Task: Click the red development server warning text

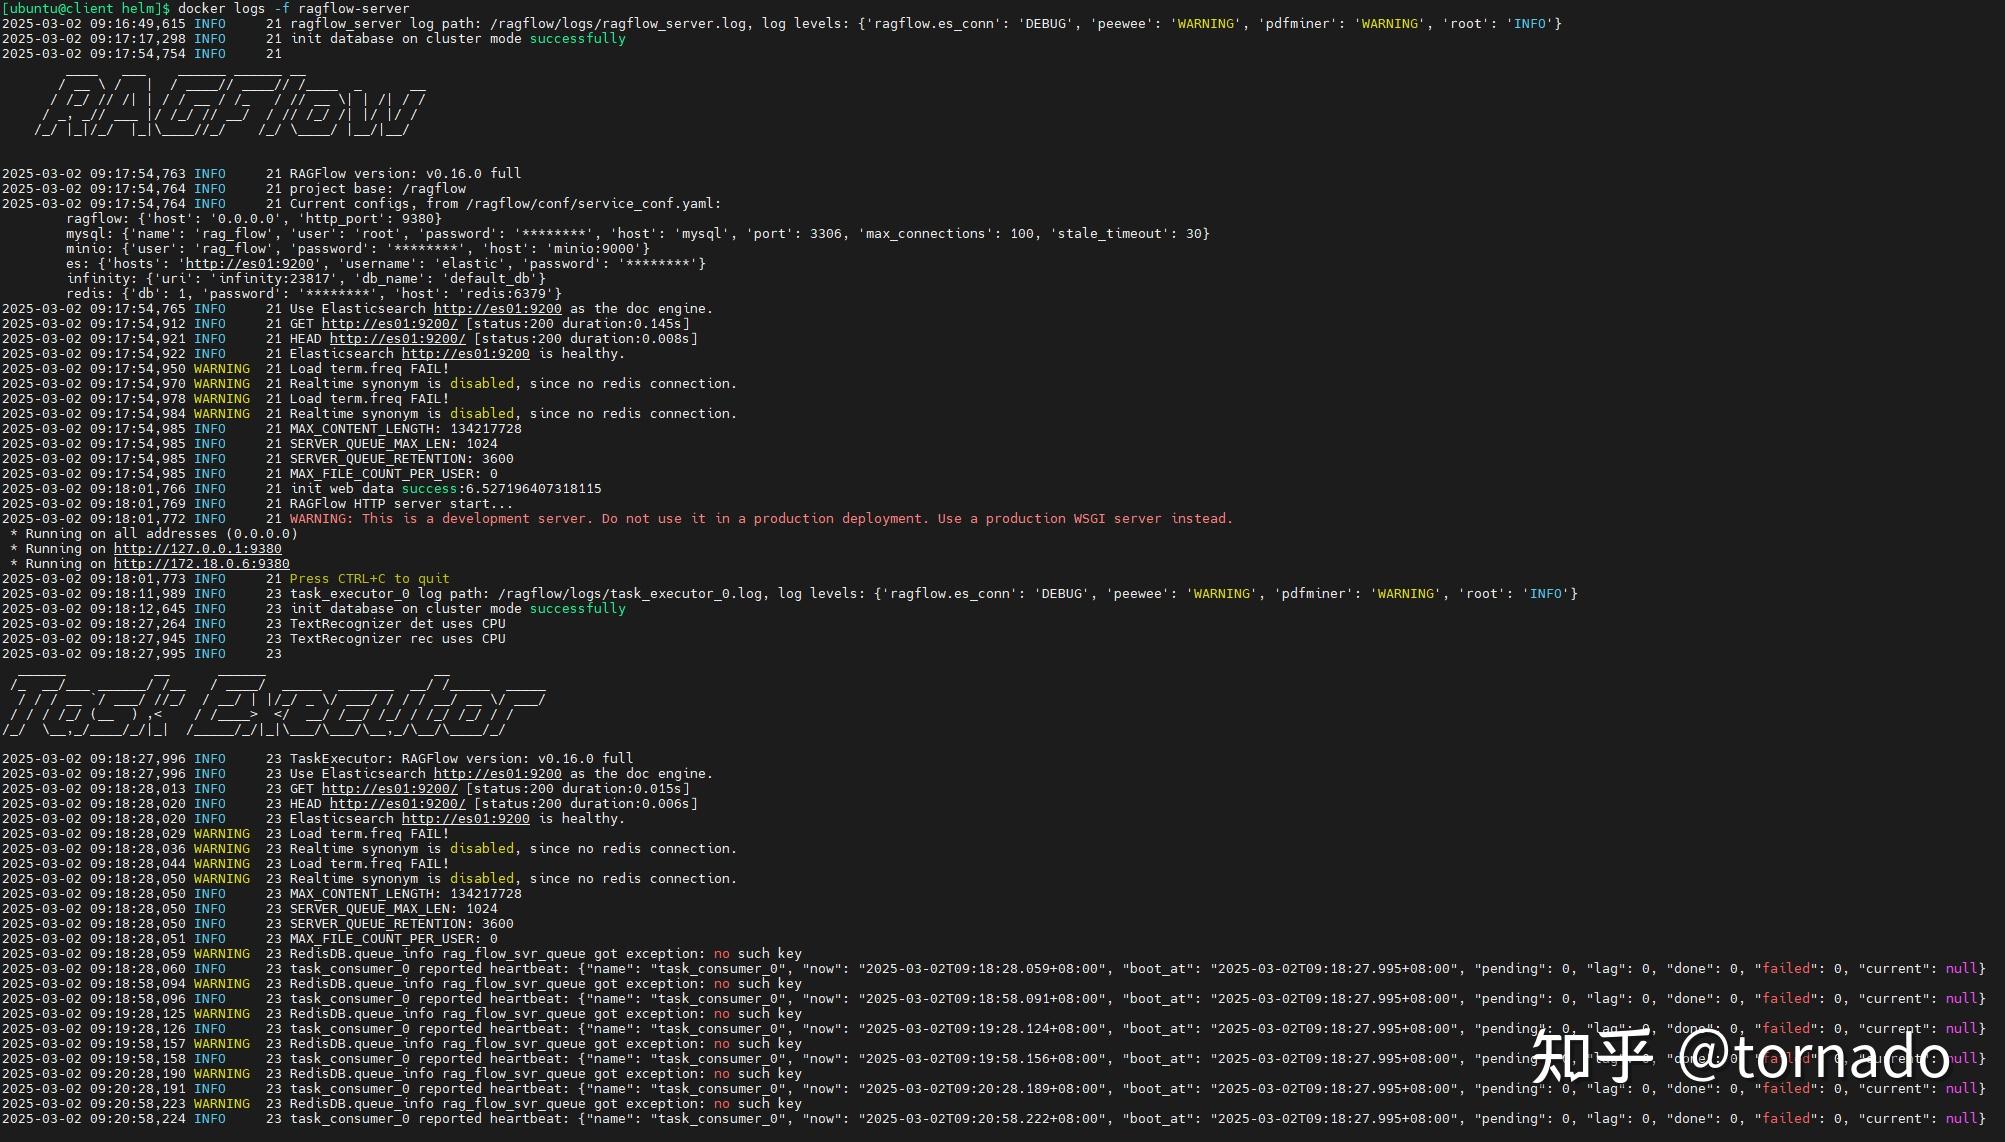Action: click(x=760, y=519)
